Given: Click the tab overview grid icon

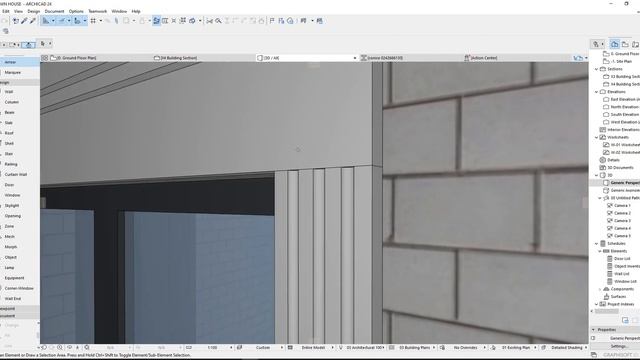Looking at the screenshot, I should 44,58.
